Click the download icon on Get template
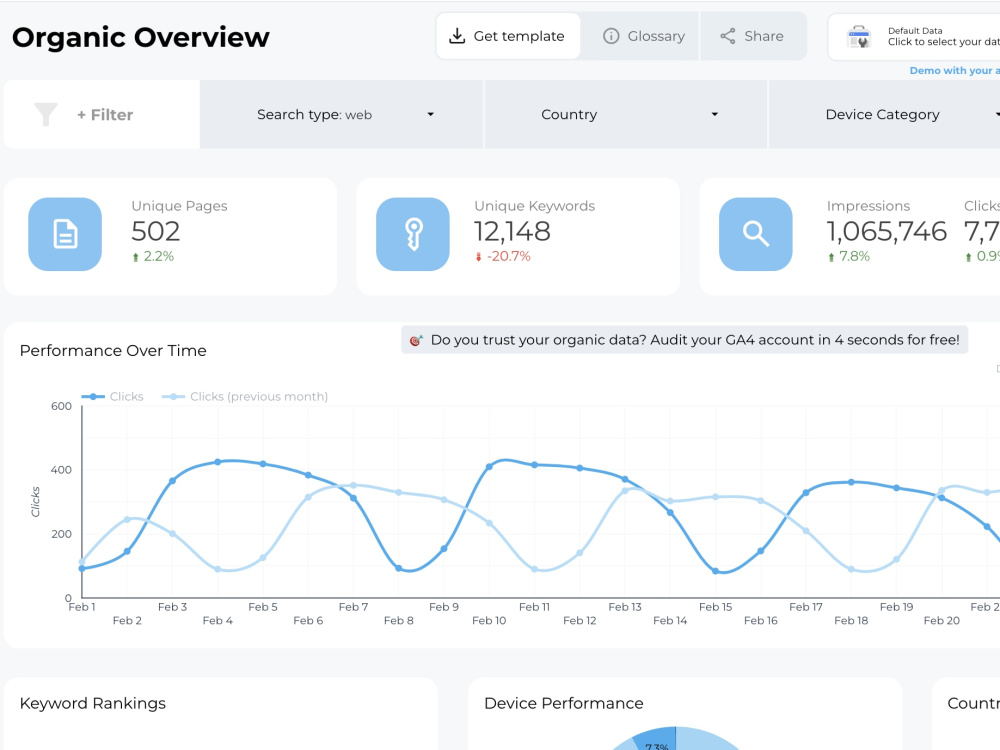The width and height of the screenshot is (1000, 750). coord(459,35)
